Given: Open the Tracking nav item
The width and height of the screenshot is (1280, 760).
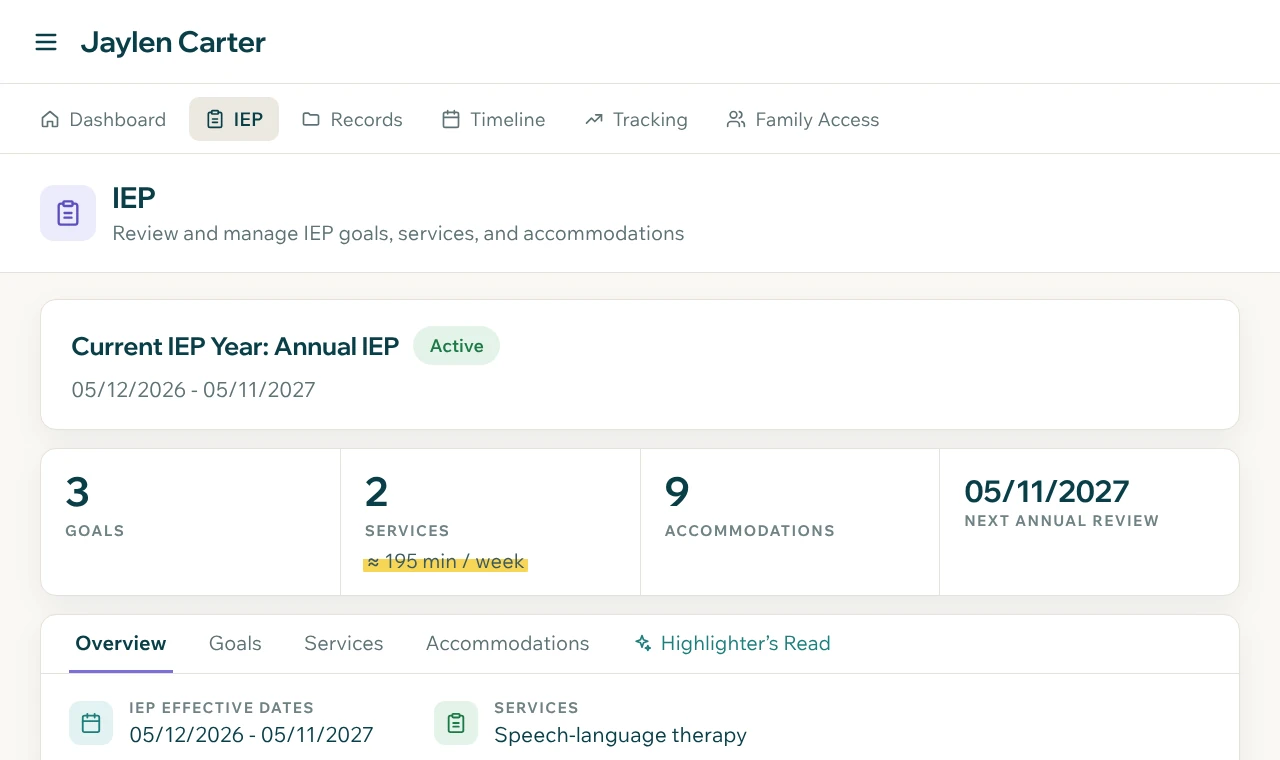Looking at the screenshot, I should pos(636,119).
